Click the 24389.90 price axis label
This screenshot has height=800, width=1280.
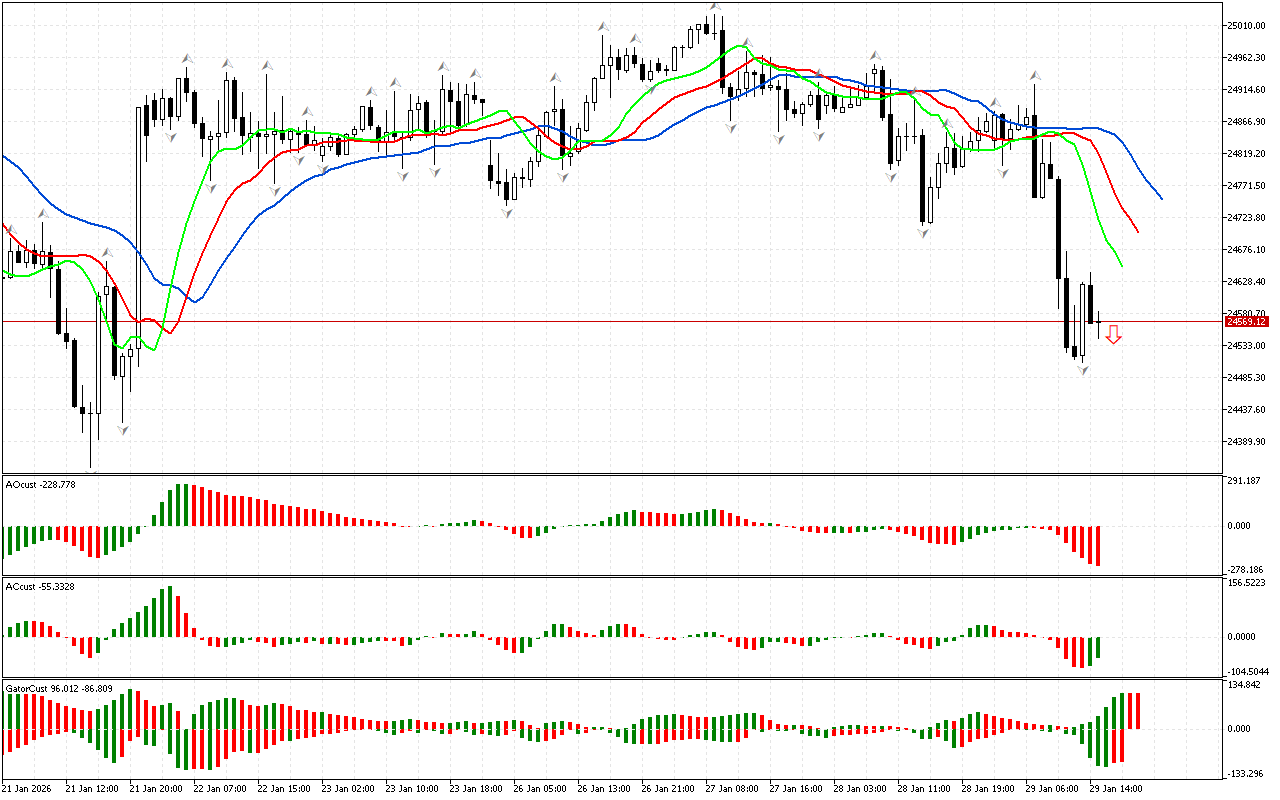1246,441
